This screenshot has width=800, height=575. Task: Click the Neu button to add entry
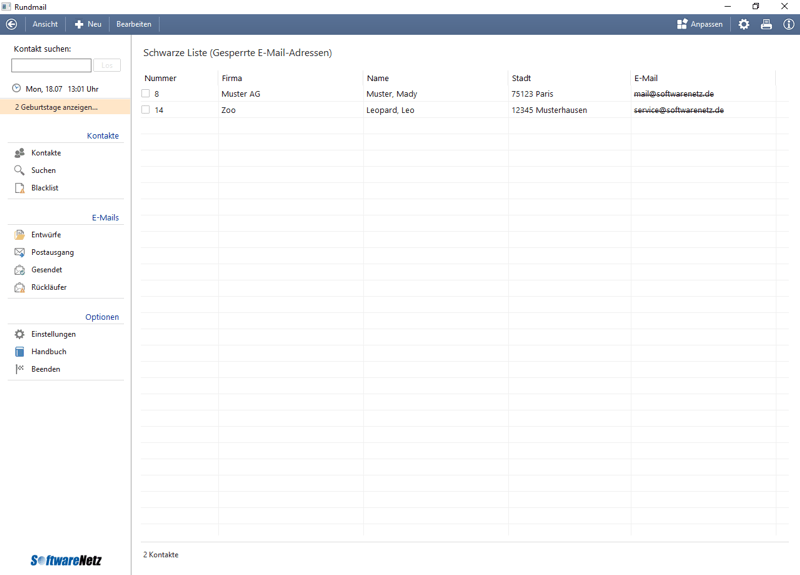88,24
